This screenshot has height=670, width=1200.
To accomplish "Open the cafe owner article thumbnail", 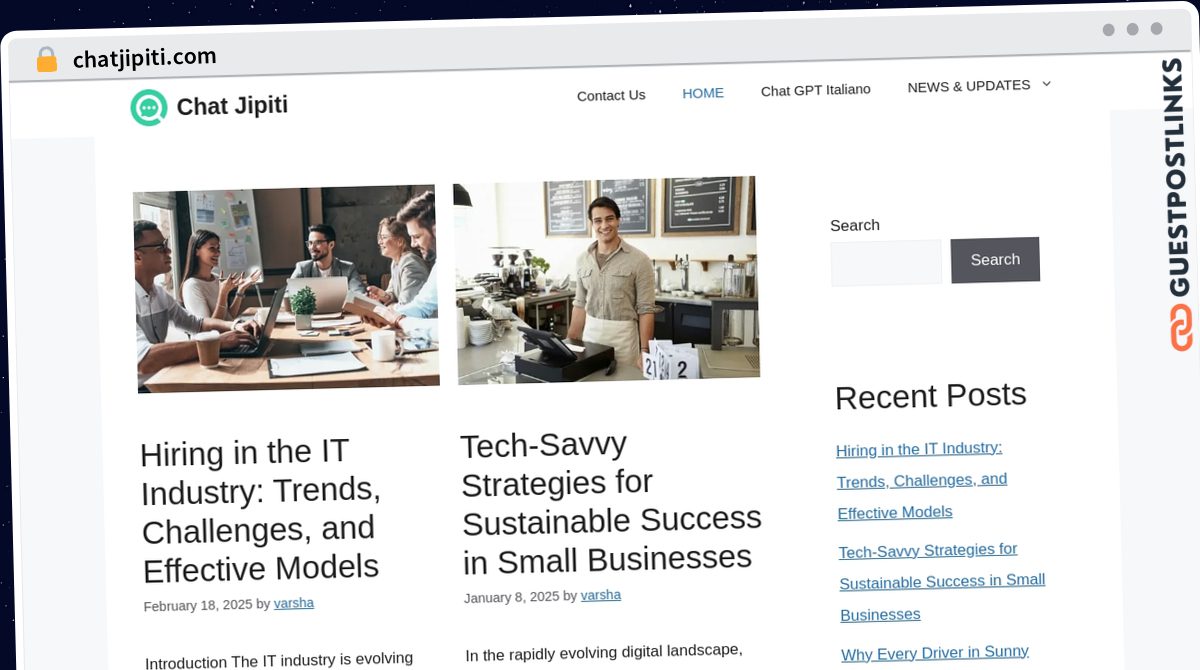I will pyautogui.click(x=606, y=280).
